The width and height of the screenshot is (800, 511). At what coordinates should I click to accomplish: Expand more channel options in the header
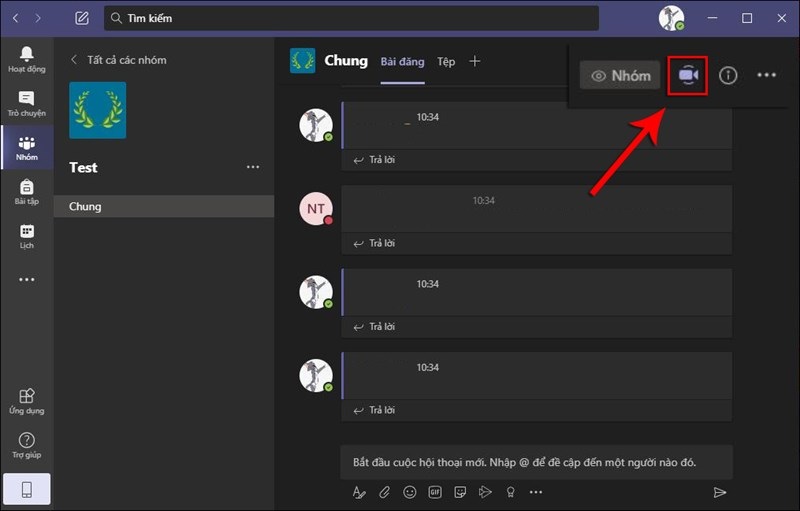766,76
